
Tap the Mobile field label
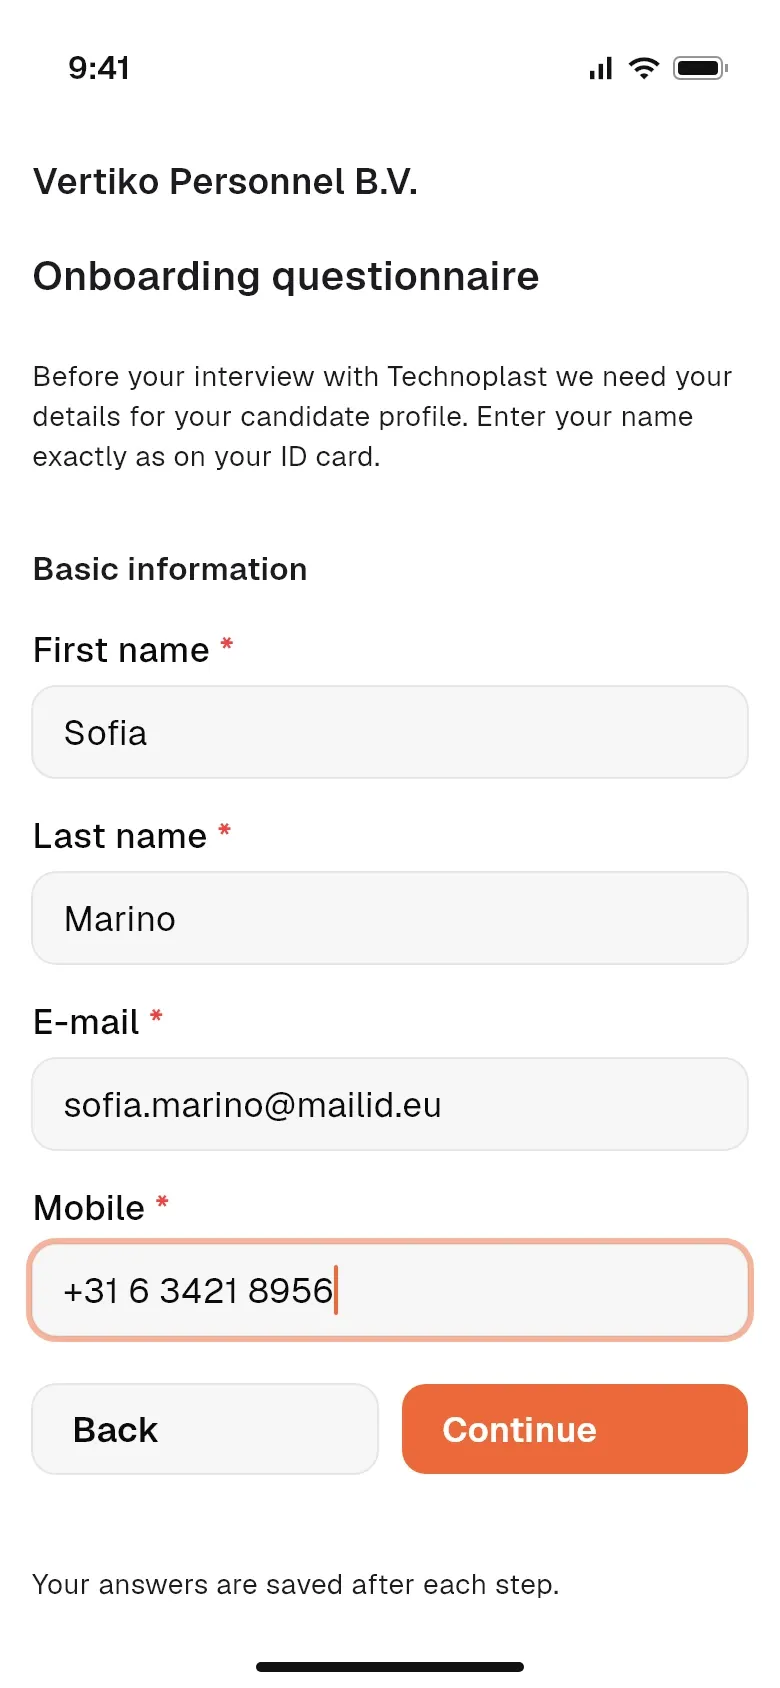(89, 1208)
